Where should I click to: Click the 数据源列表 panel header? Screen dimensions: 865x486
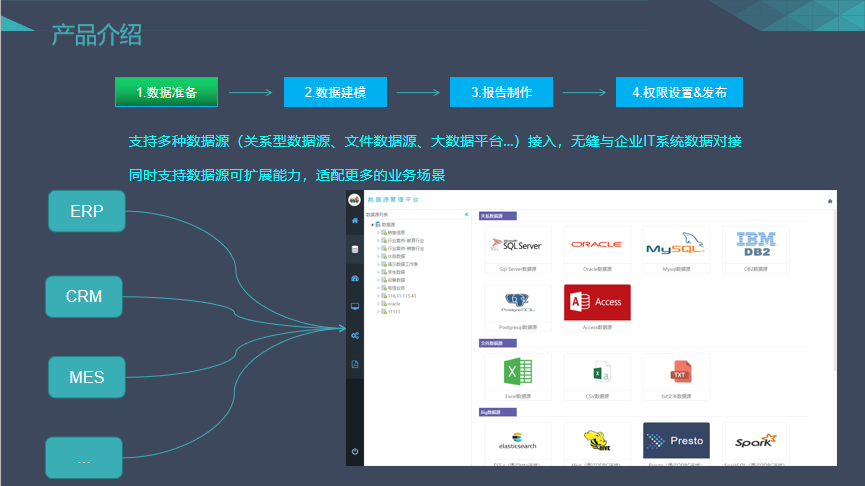[377, 215]
